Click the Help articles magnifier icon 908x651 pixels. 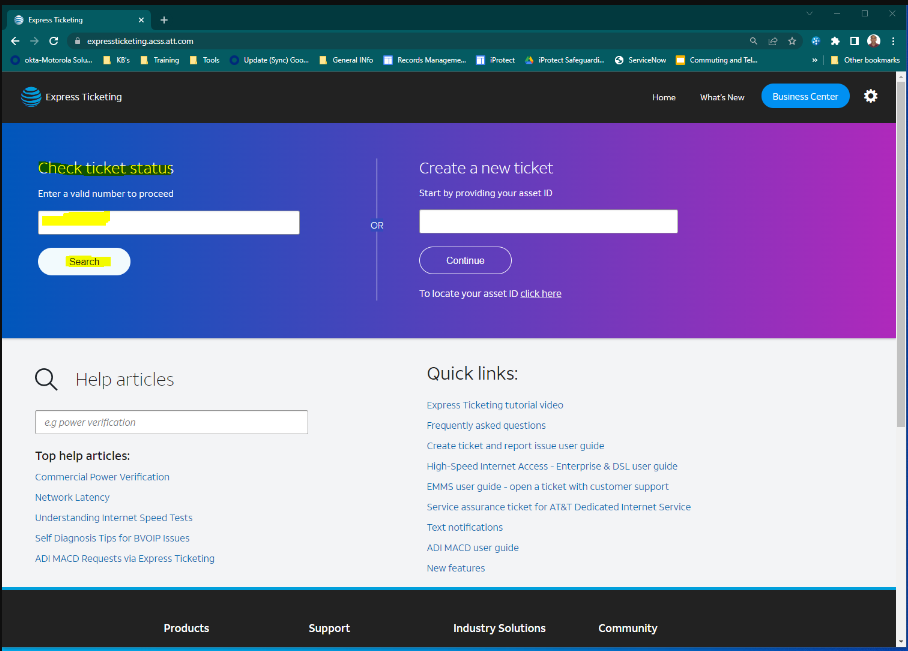(46, 379)
